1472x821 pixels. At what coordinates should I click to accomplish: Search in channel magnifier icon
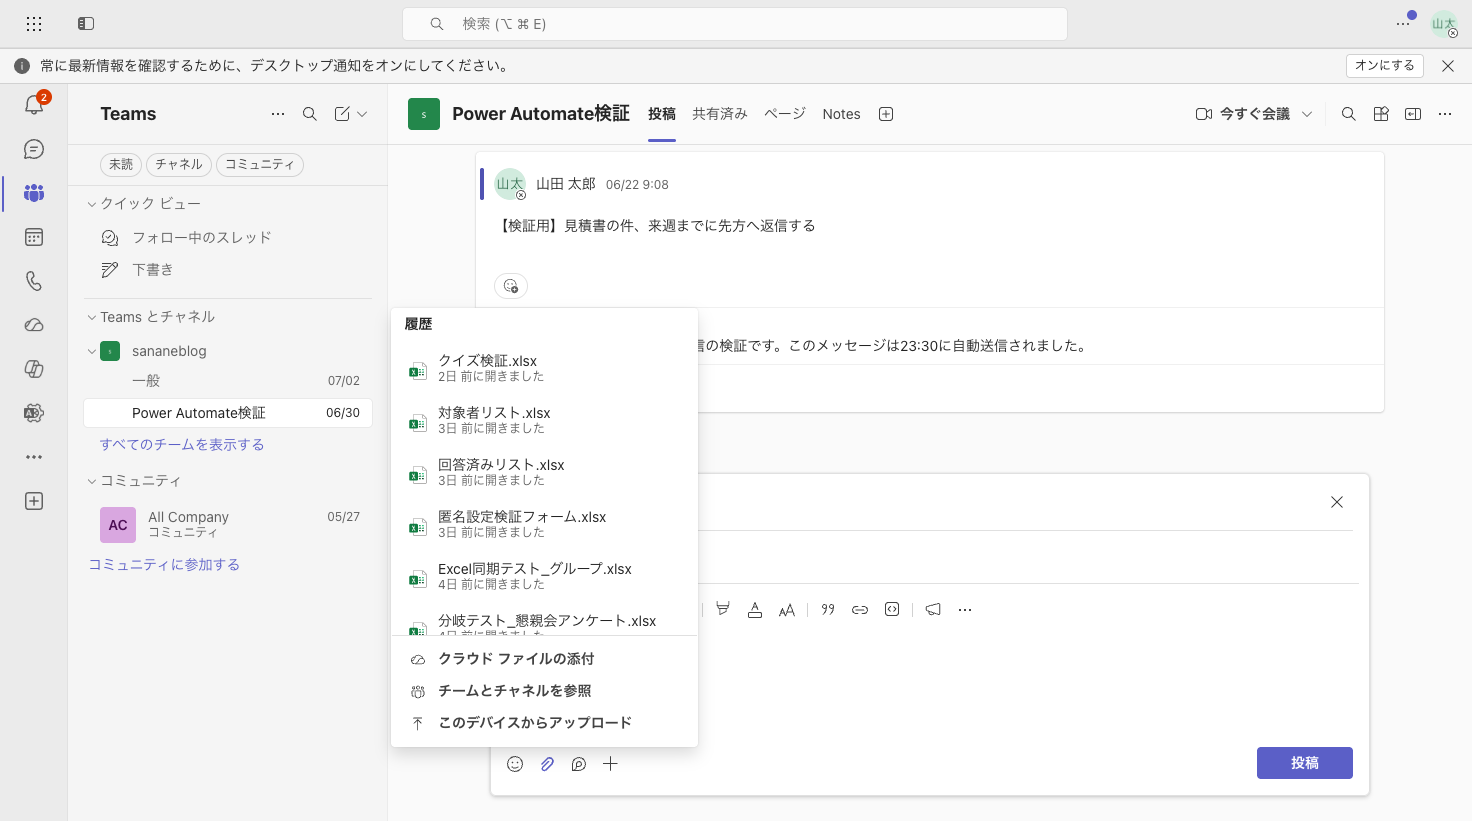1349,114
